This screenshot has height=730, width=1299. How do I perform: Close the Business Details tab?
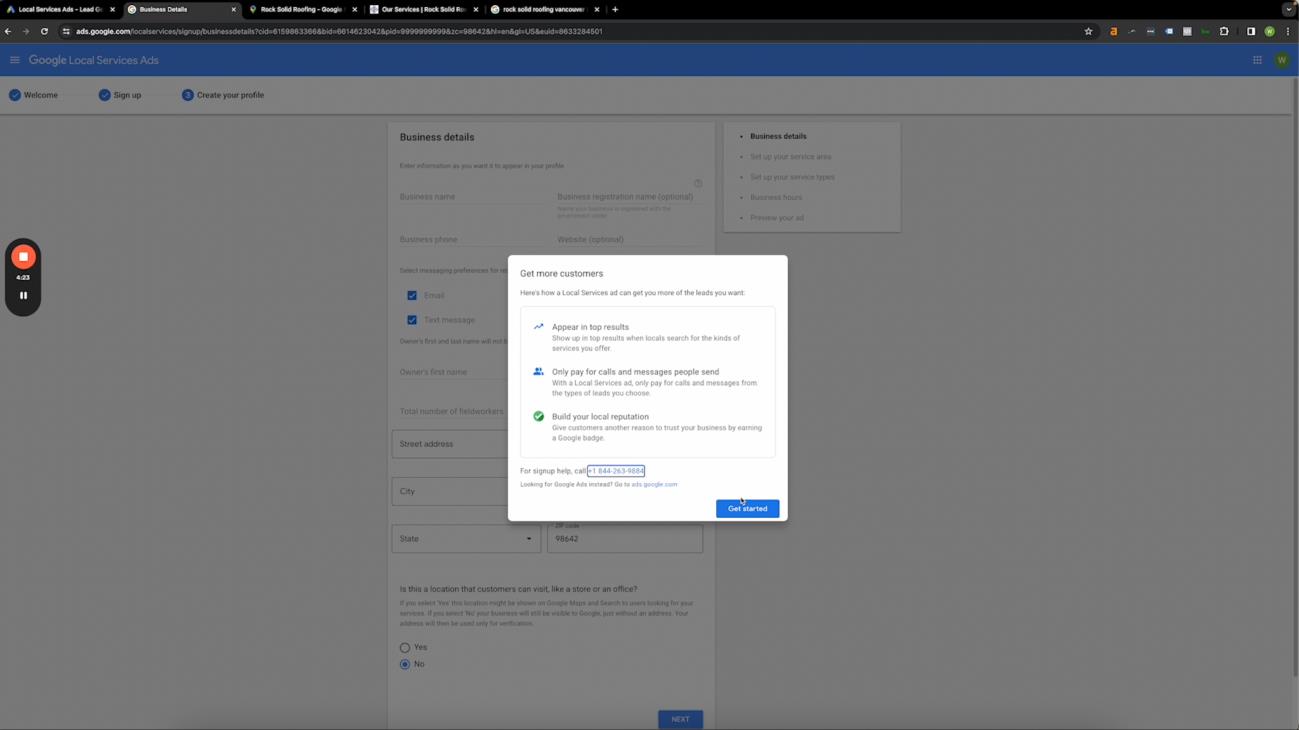234,9
